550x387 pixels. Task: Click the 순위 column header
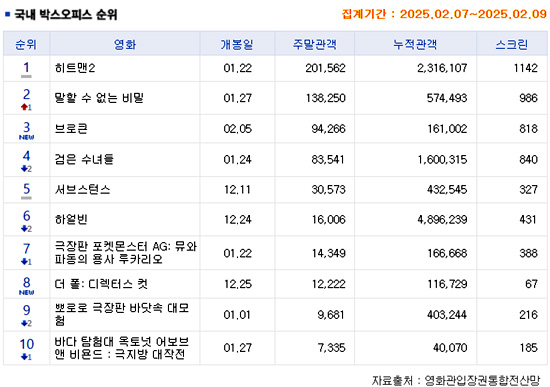(26, 44)
